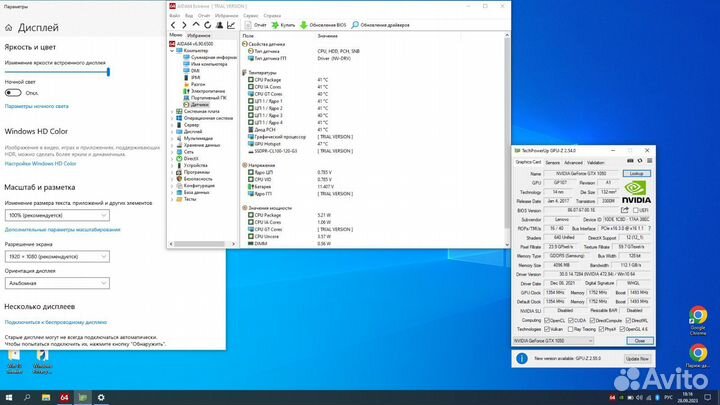This screenshot has height=405, width=720.
Task: Click the NVIDIA logo in GPU-Z
Action: 636,191
